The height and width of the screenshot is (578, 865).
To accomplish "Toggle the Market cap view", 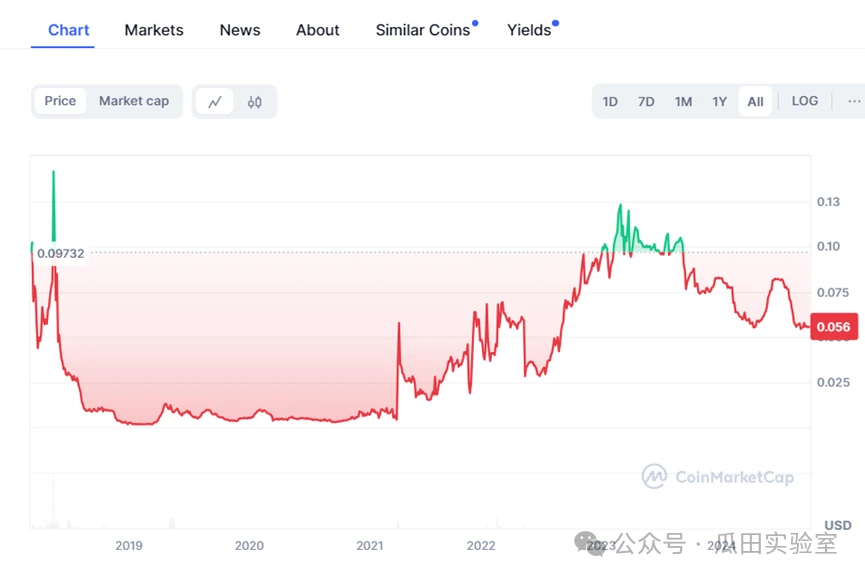I will click(x=134, y=101).
